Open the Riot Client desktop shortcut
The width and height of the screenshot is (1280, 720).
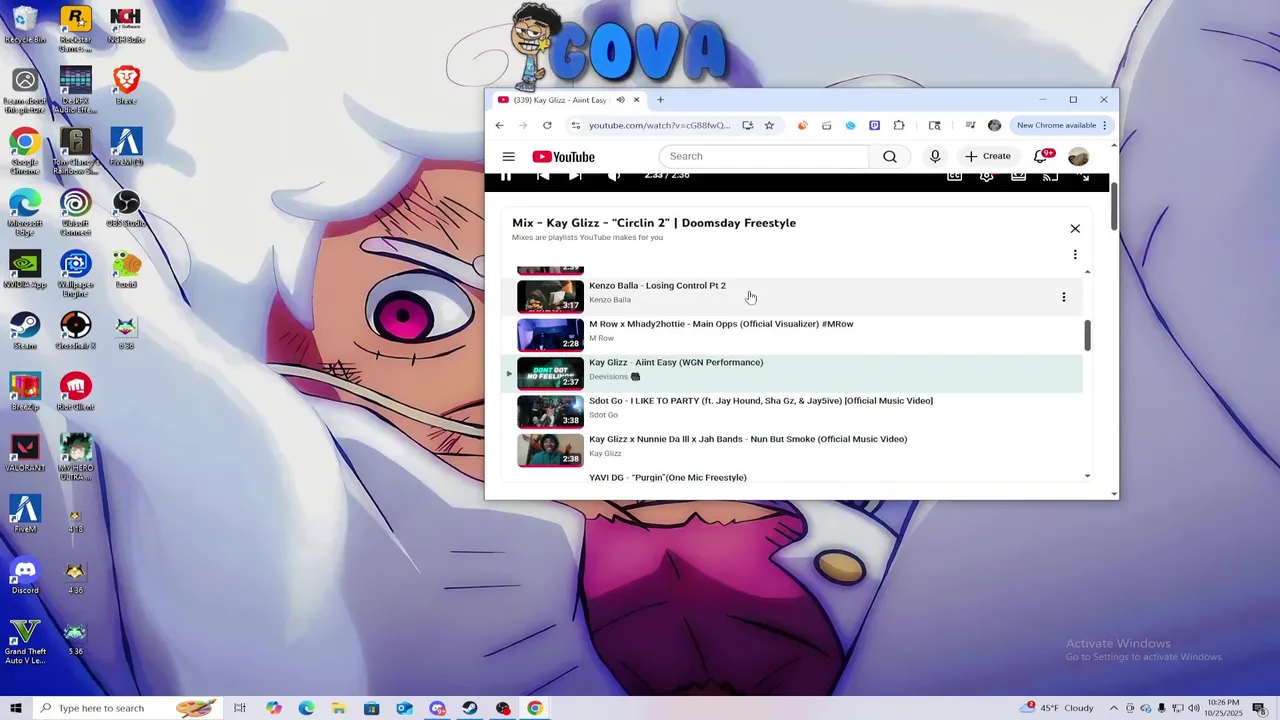pyautogui.click(x=76, y=392)
